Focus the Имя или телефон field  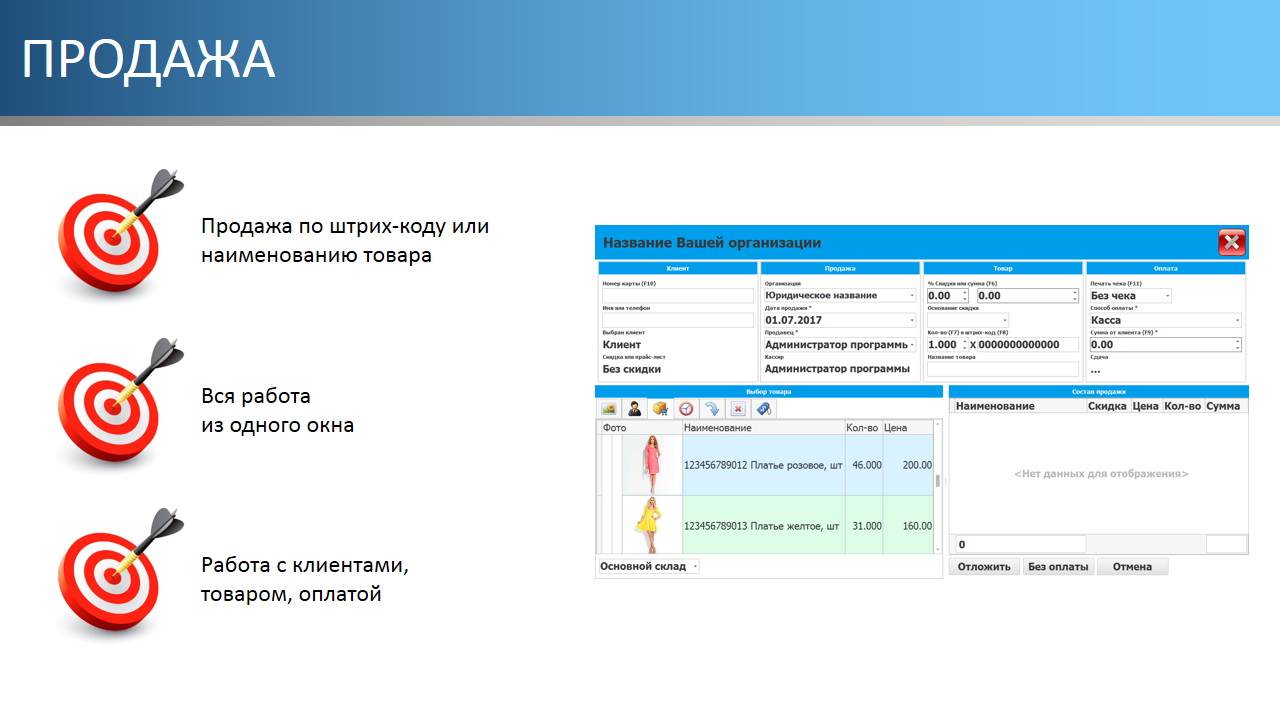[x=677, y=320]
